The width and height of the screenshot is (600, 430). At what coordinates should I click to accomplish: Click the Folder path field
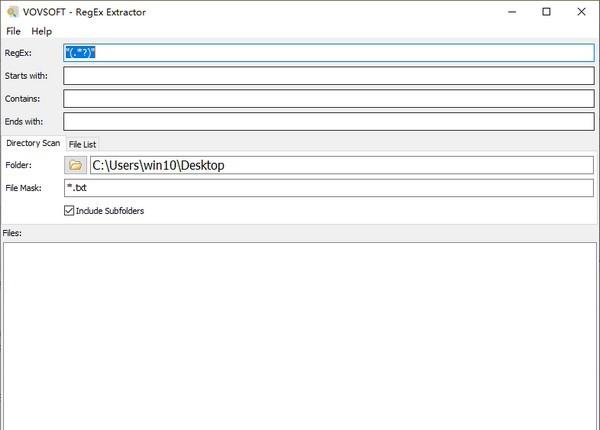[x=342, y=165]
